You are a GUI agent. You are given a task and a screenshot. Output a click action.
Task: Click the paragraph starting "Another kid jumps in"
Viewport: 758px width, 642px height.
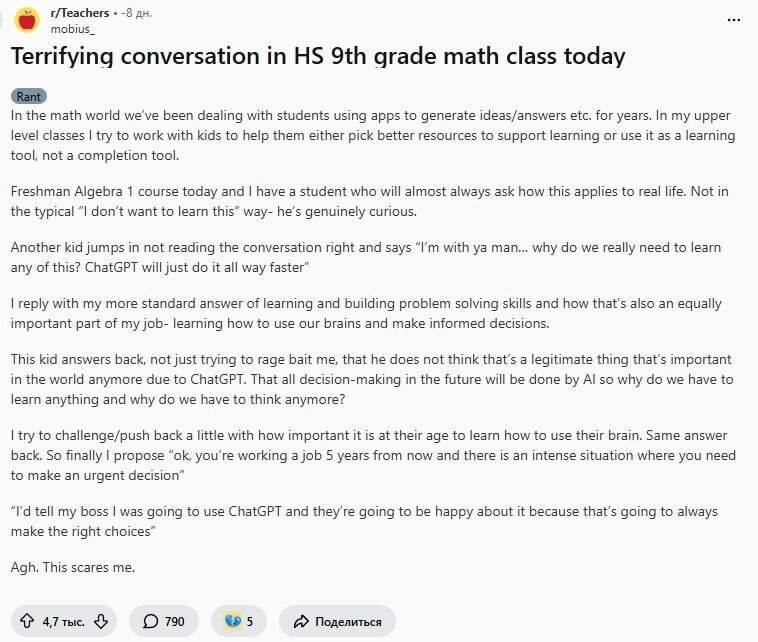365,256
